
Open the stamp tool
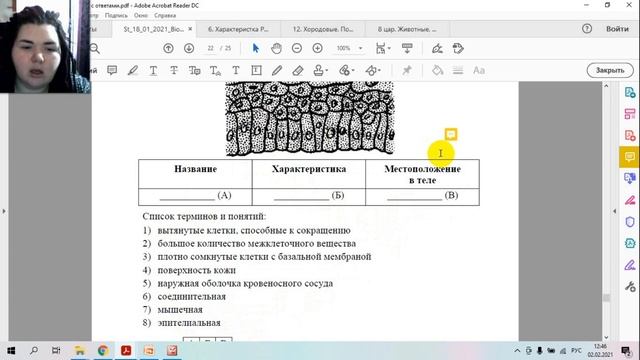(x=320, y=71)
